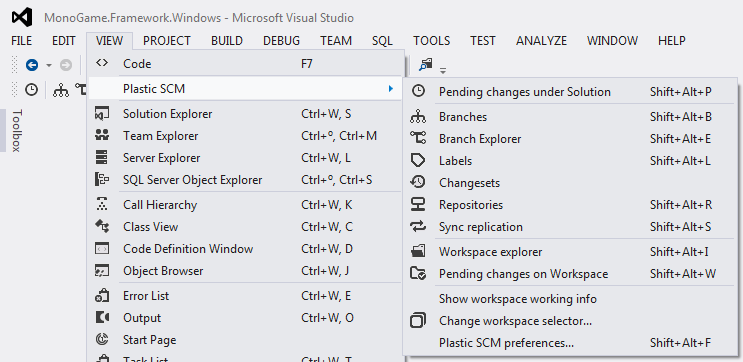Click the blue Navigate Backward arrow
This screenshot has width=743, height=362.
pos(32,65)
